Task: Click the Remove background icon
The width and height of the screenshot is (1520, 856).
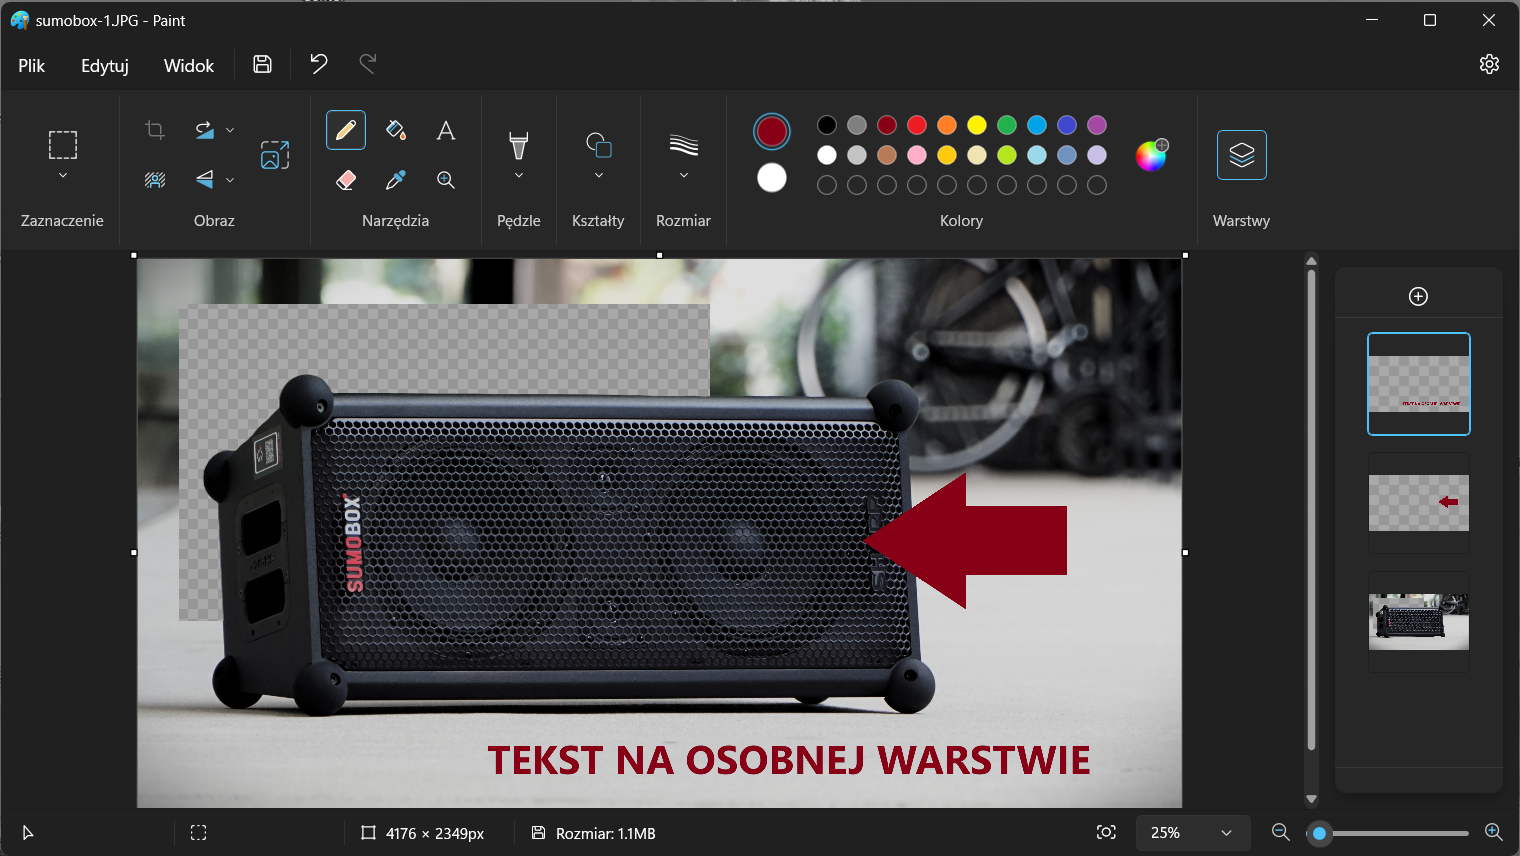Action: coord(155,180)
